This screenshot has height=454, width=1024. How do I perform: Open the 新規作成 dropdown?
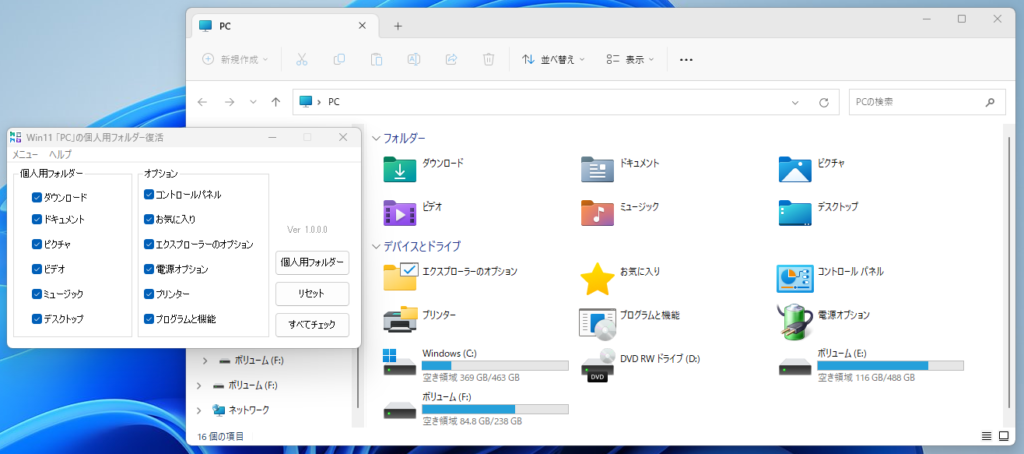pyautogui.click(x=235, y=59)
